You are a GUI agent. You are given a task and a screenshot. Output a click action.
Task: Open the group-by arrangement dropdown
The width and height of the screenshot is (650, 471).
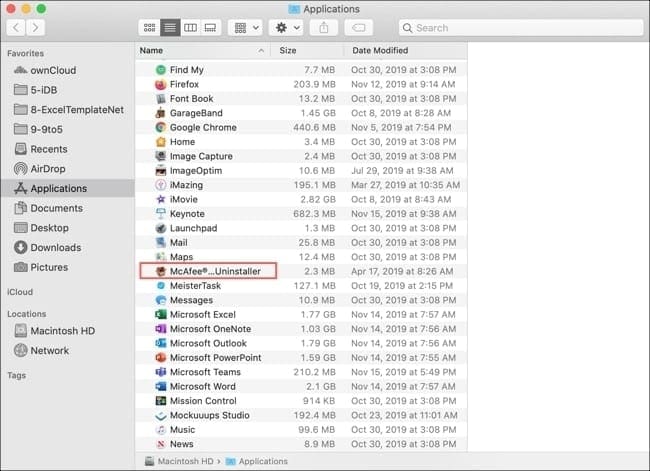pos(245,28)
